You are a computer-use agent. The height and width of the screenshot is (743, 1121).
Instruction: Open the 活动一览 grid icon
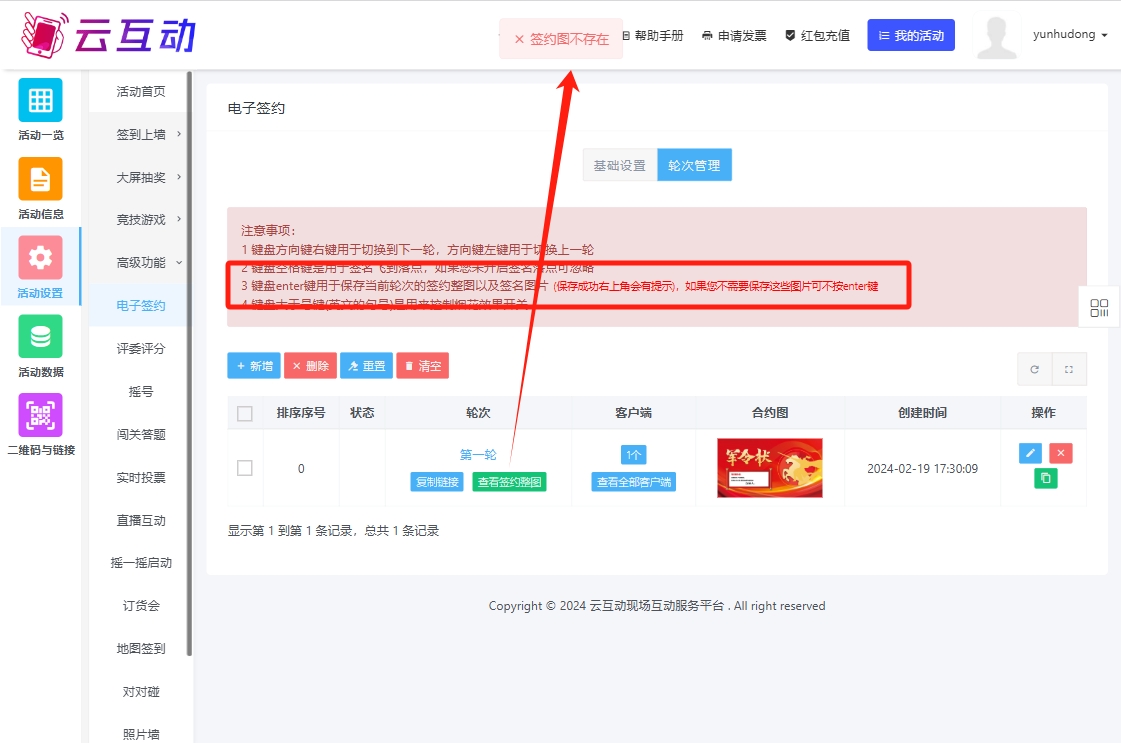coord(40,100)
